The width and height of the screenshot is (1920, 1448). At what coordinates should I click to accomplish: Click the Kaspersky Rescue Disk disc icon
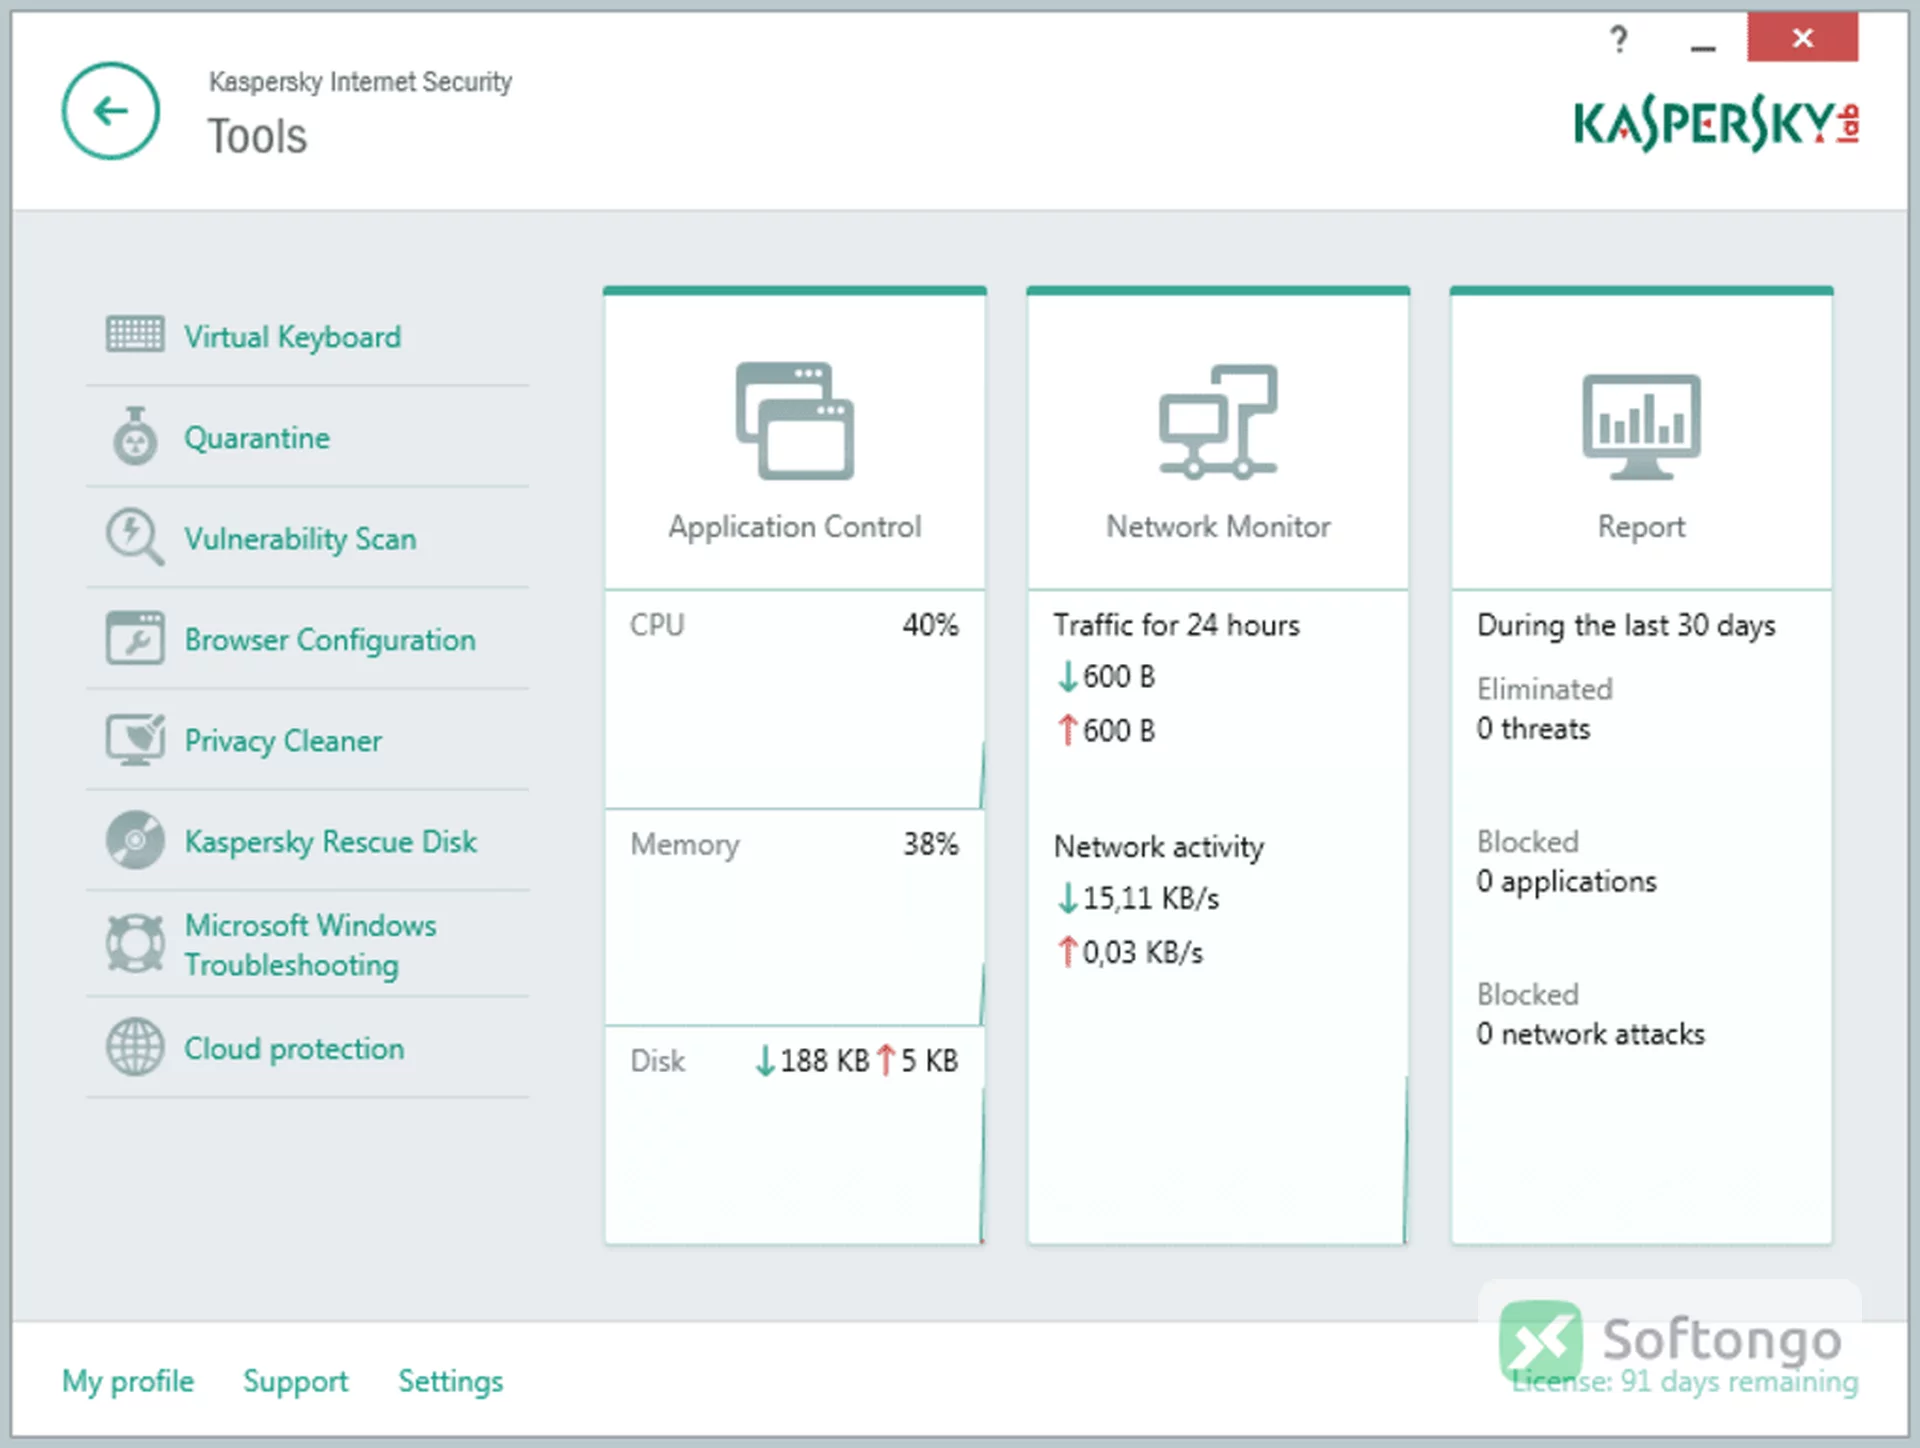(135, 840)
